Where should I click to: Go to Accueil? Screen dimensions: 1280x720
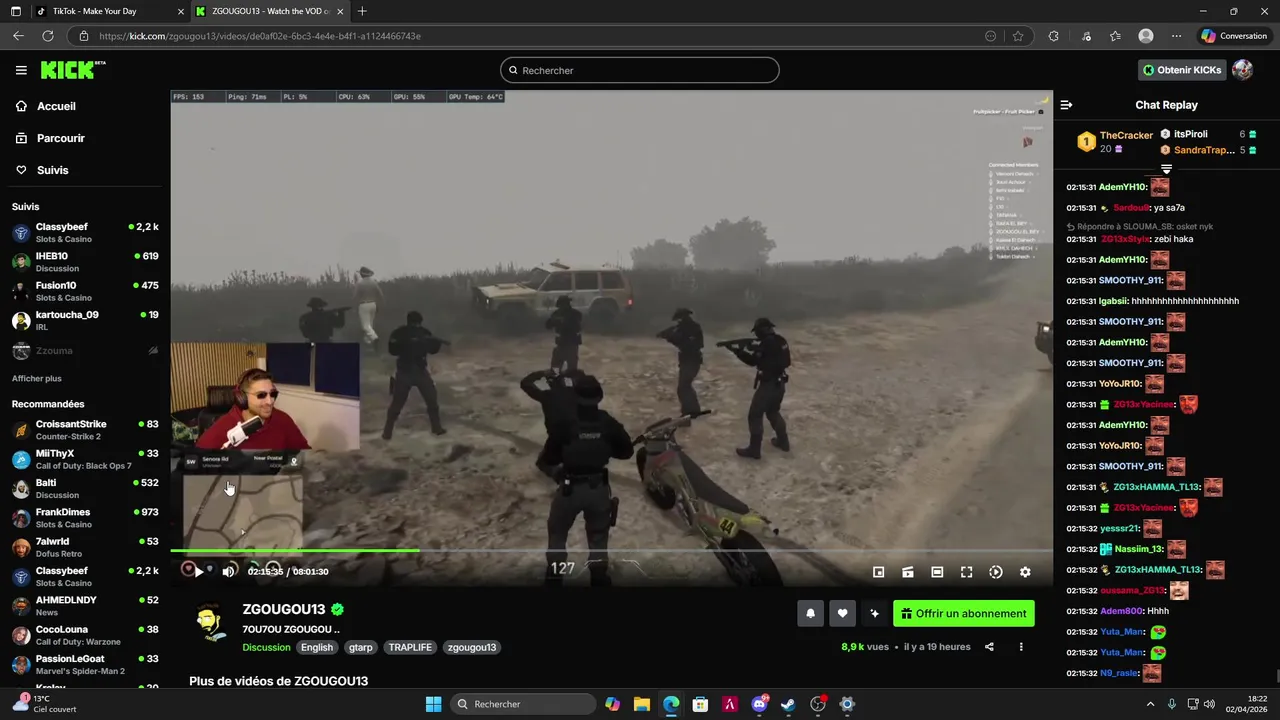pyautogui.click(x=56, y=106)
